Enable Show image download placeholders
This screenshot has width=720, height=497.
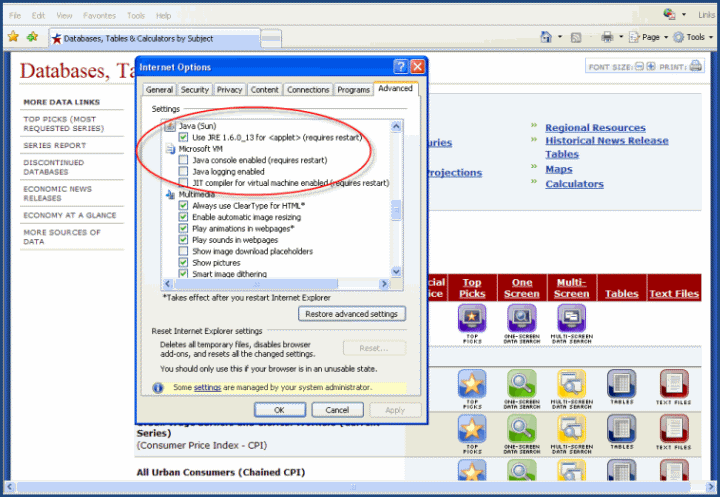(x=183, y=251)
